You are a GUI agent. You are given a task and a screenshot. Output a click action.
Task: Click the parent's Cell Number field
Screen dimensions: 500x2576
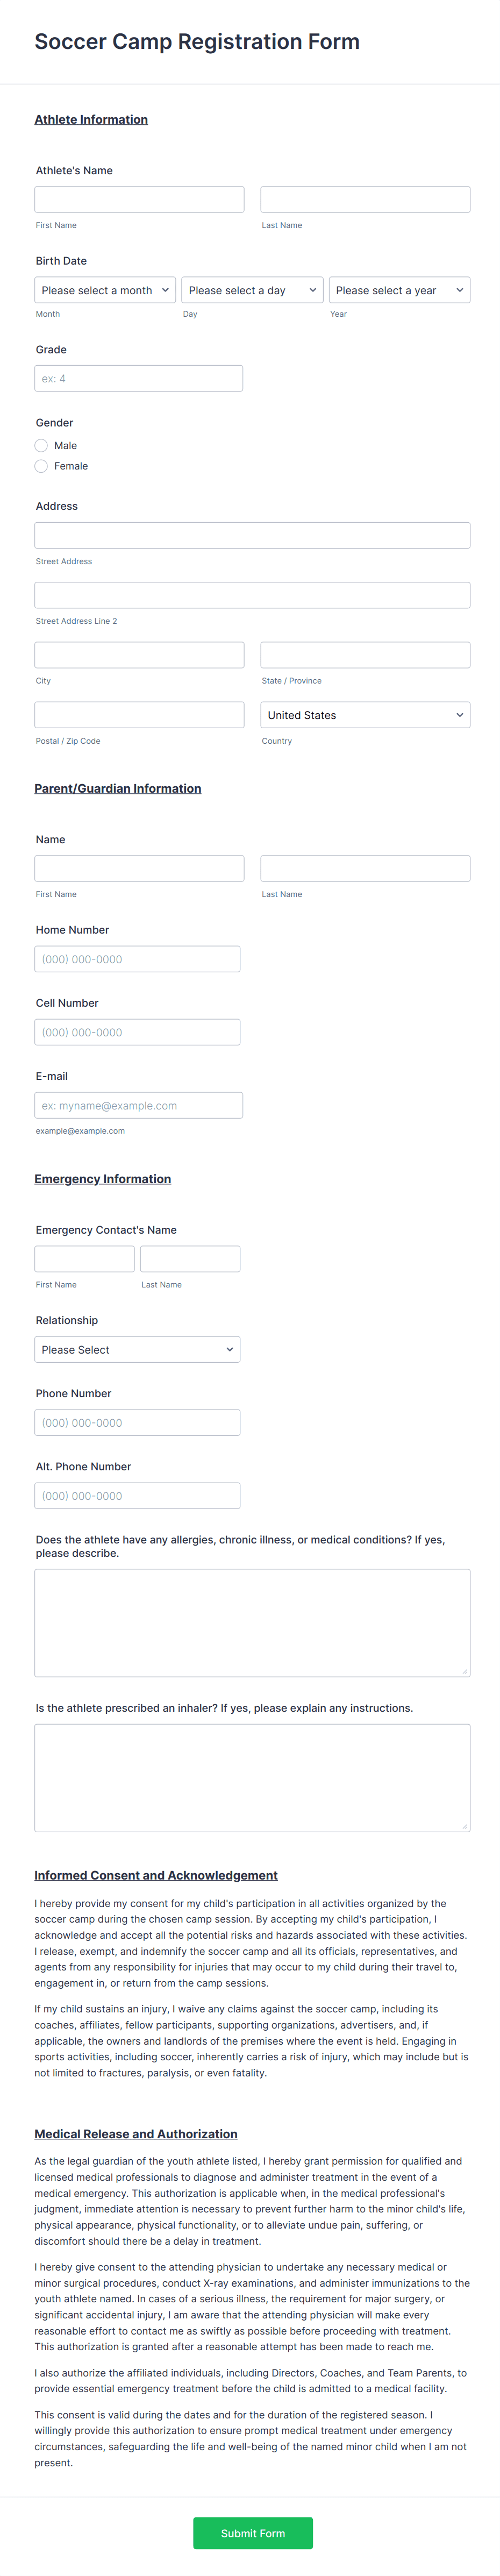tap(137, 1031)
